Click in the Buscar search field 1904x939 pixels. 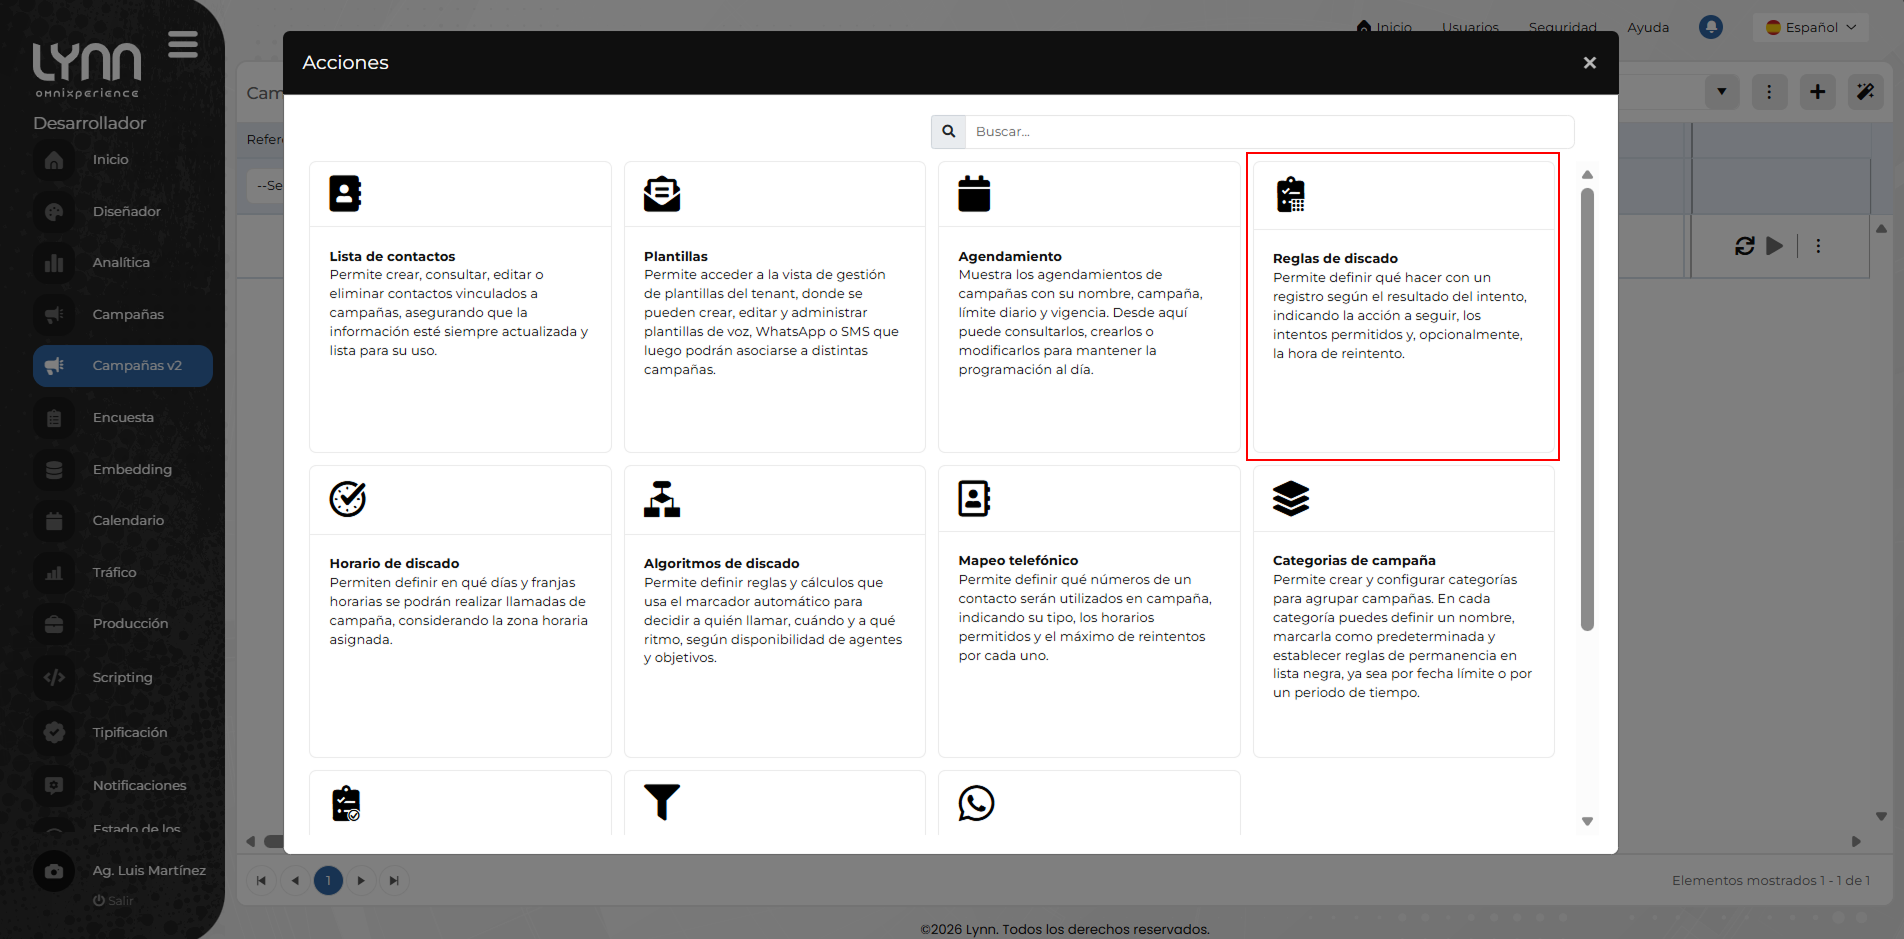(1269, 131)
